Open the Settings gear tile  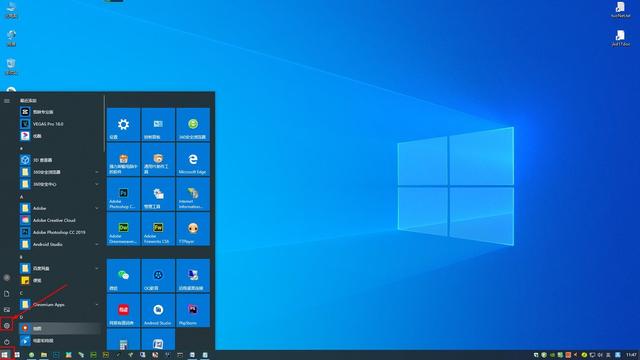click(123, 124)
